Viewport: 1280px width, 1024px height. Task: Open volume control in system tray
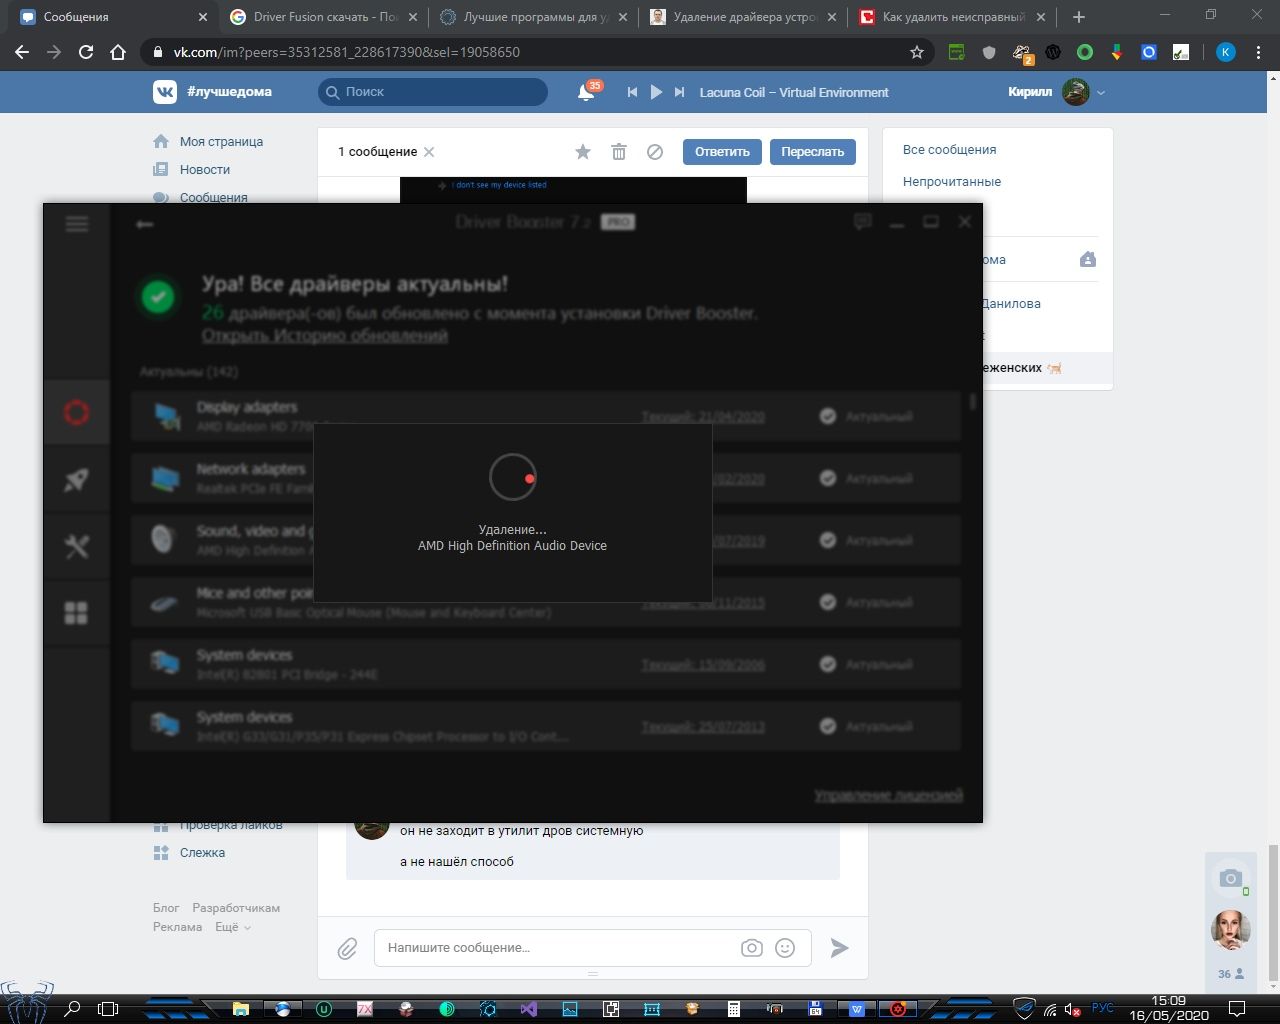tap(1072, 1009)
